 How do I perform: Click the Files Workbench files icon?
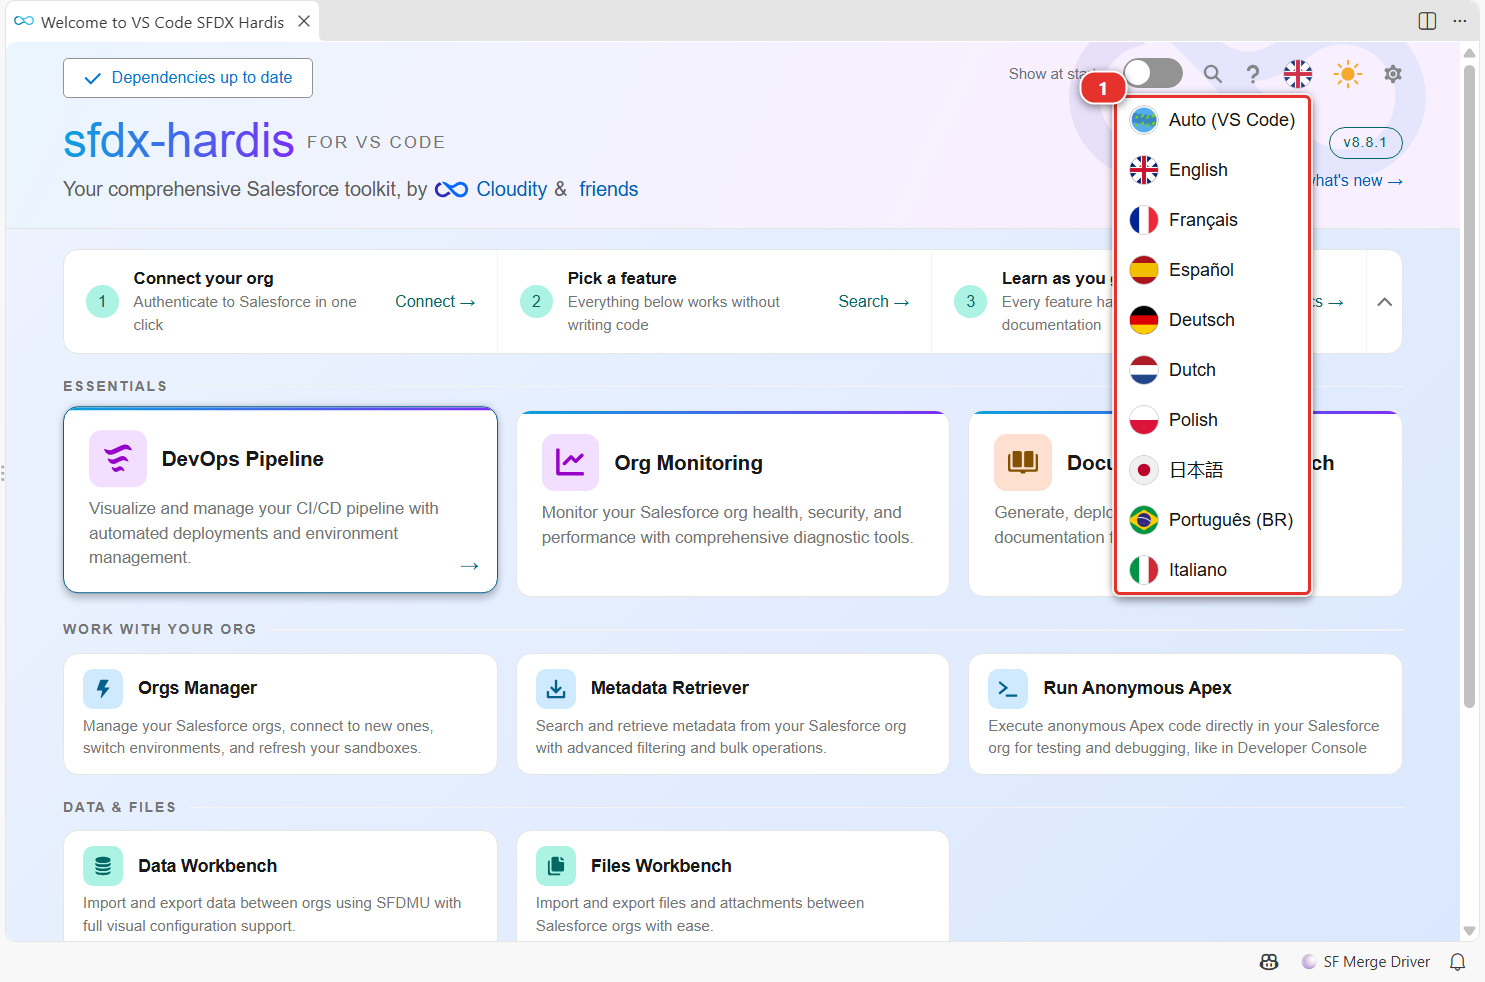pyautogui.click(x=556, y=866)
